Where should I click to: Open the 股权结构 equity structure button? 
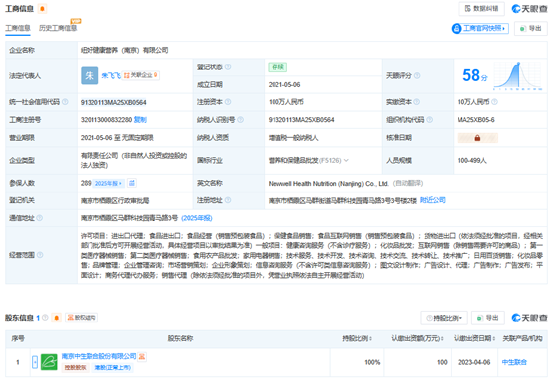click(81, 318)
